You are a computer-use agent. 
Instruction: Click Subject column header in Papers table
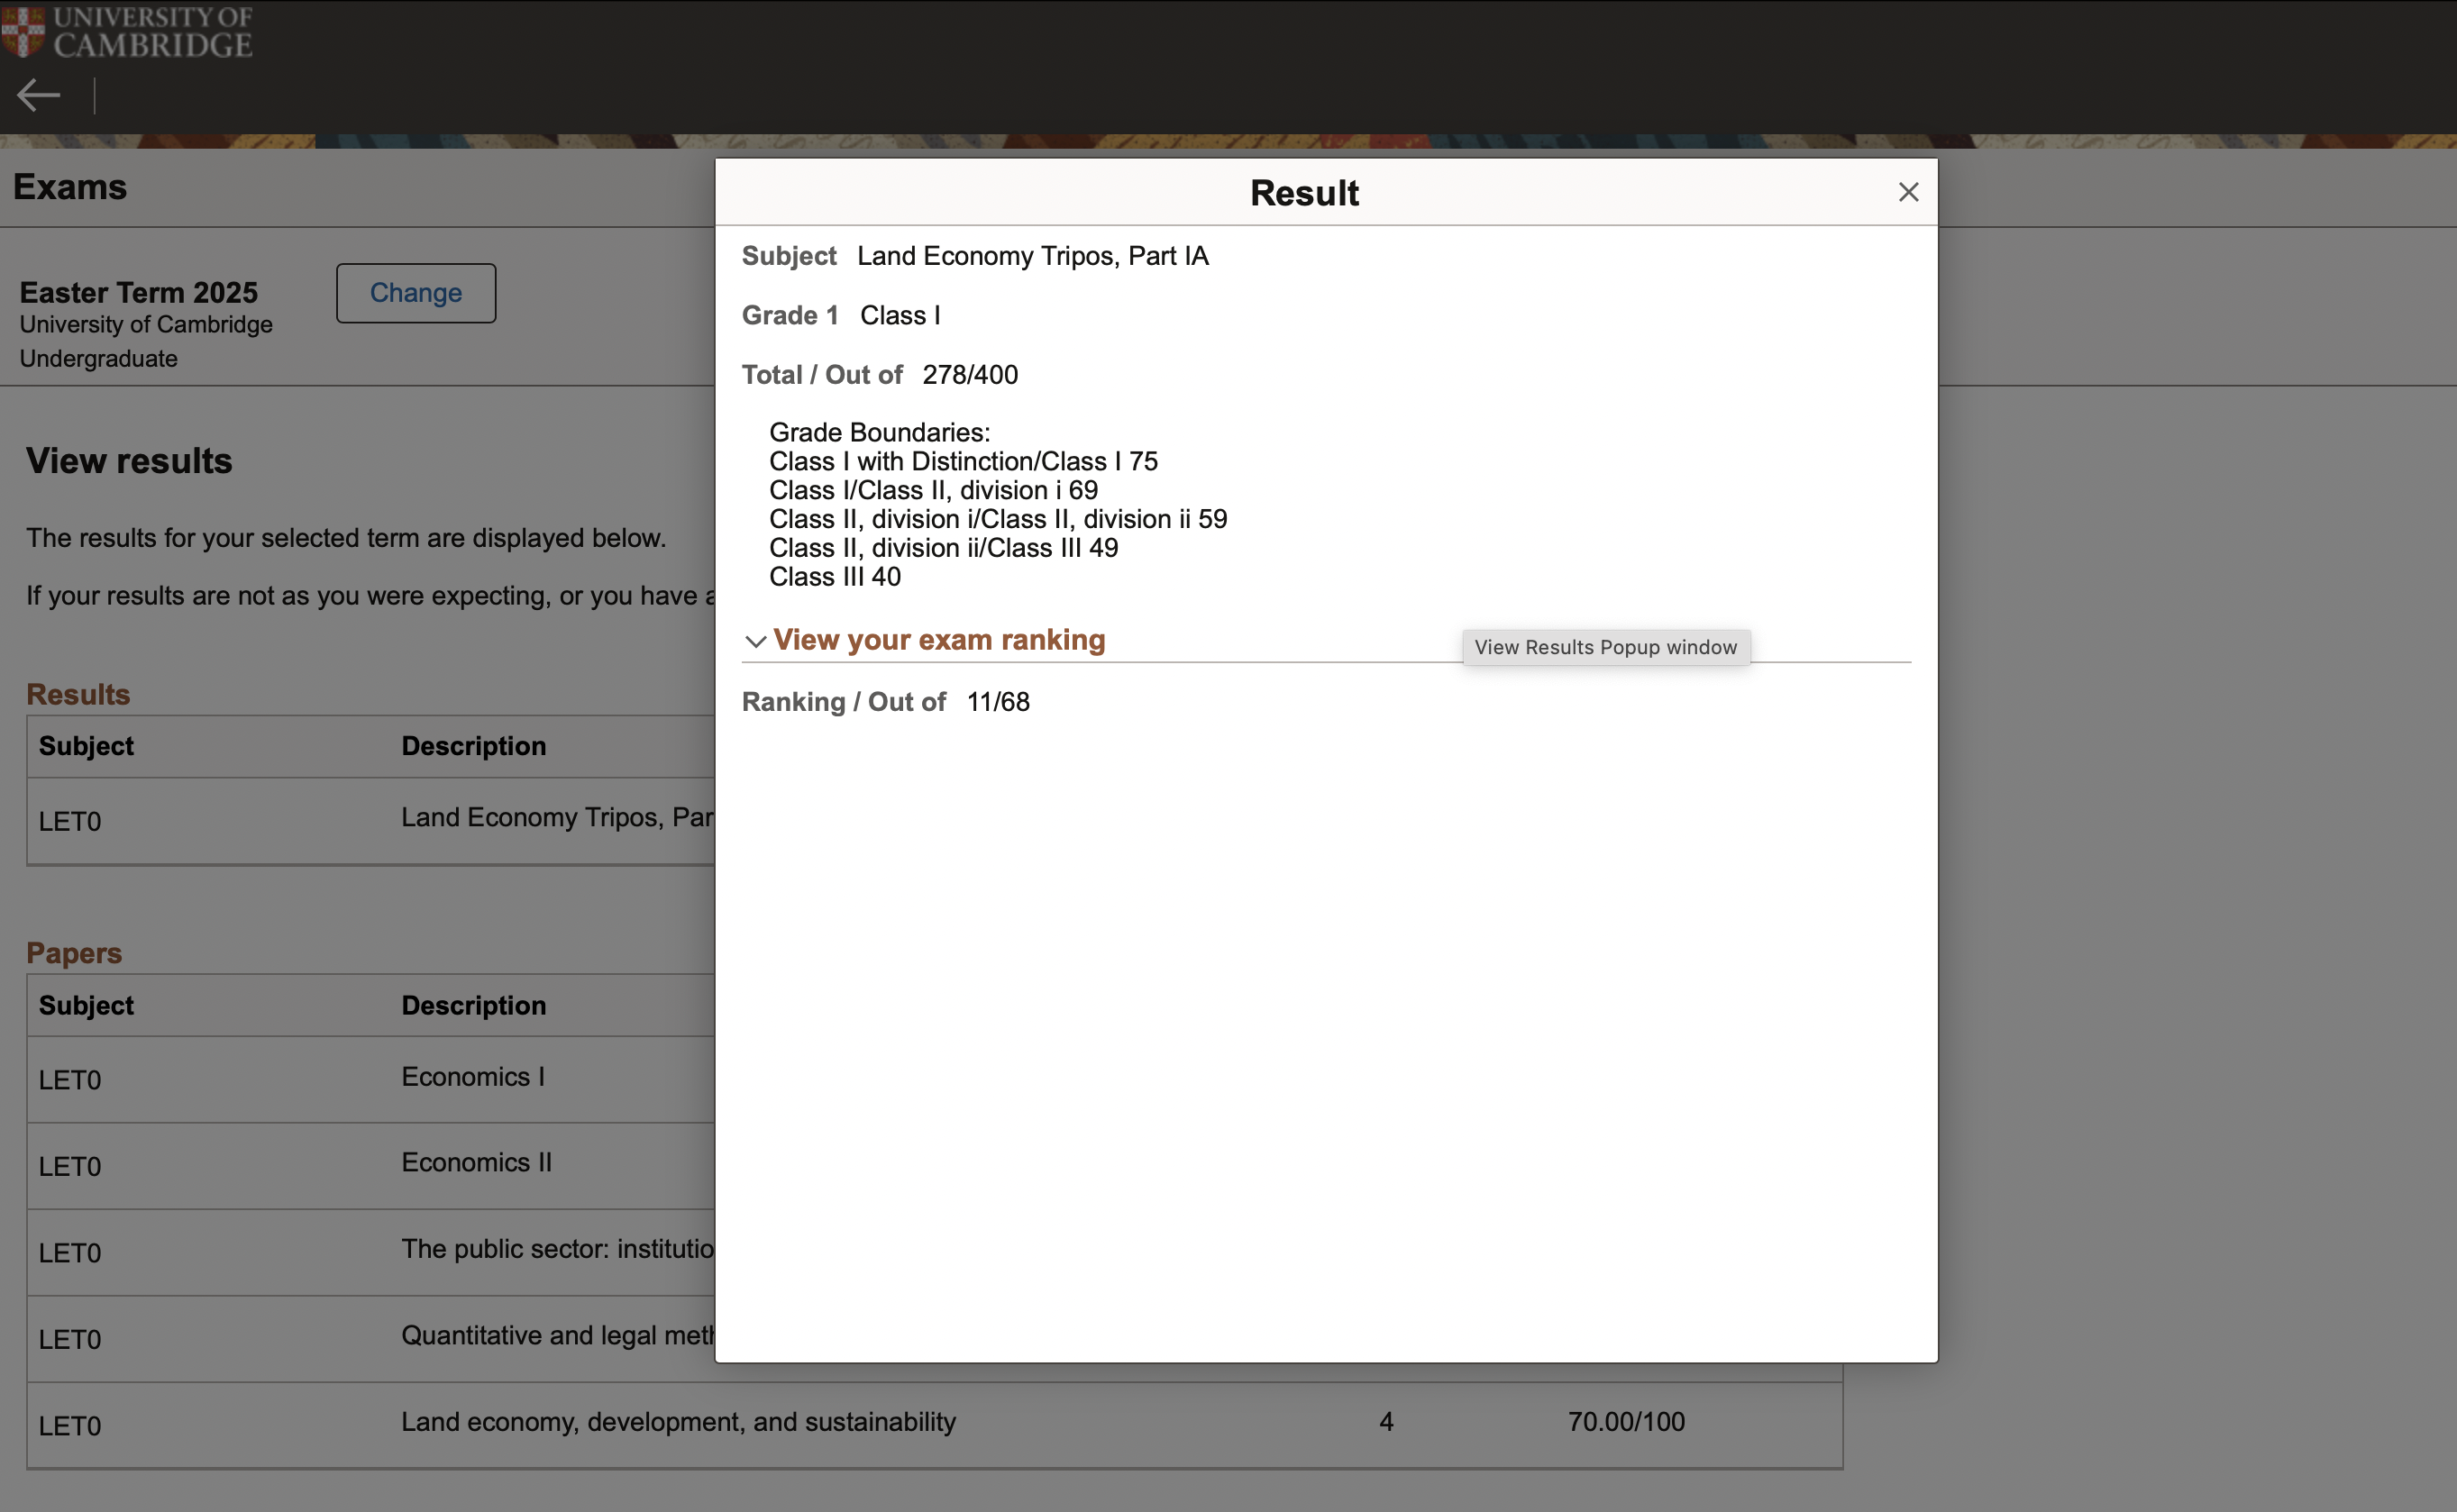pyautogui.click(x=86, y=1005)
